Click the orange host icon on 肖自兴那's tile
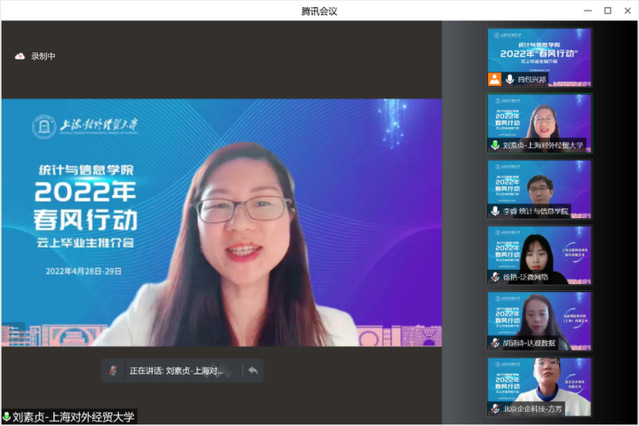This screenshot has width=639, height=426. pos(494,79)
